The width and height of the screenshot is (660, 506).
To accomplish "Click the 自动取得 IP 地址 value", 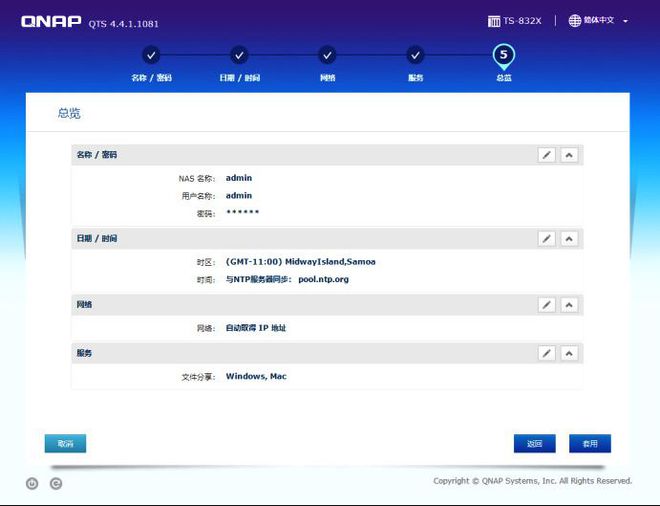I will (x=255, y=328).
